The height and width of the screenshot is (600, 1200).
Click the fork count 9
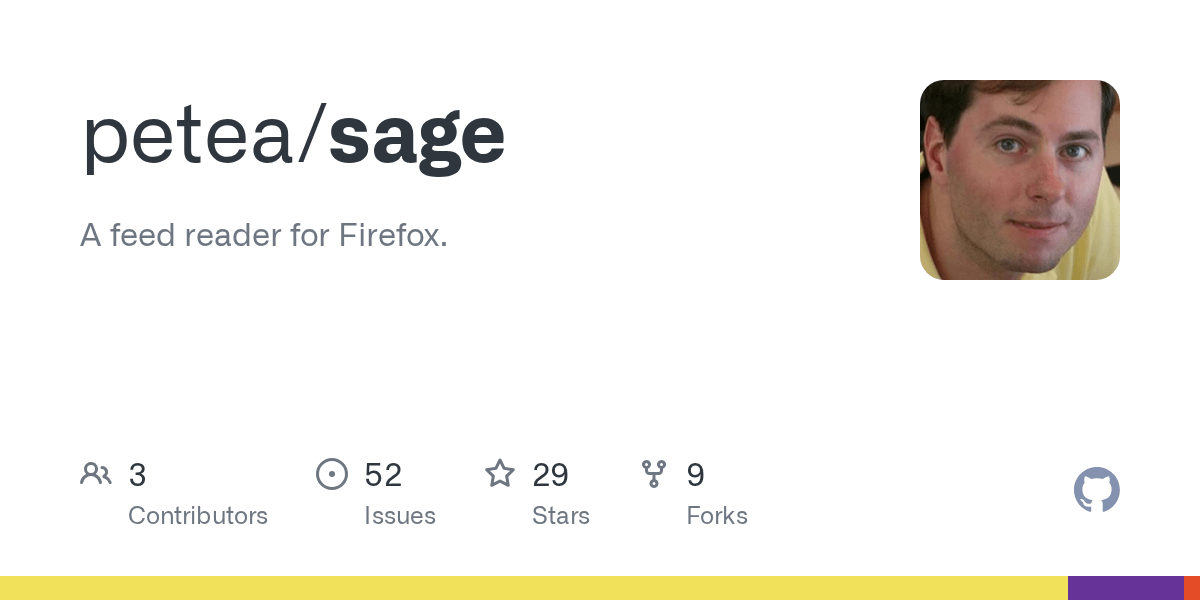[x=695, y=475]
